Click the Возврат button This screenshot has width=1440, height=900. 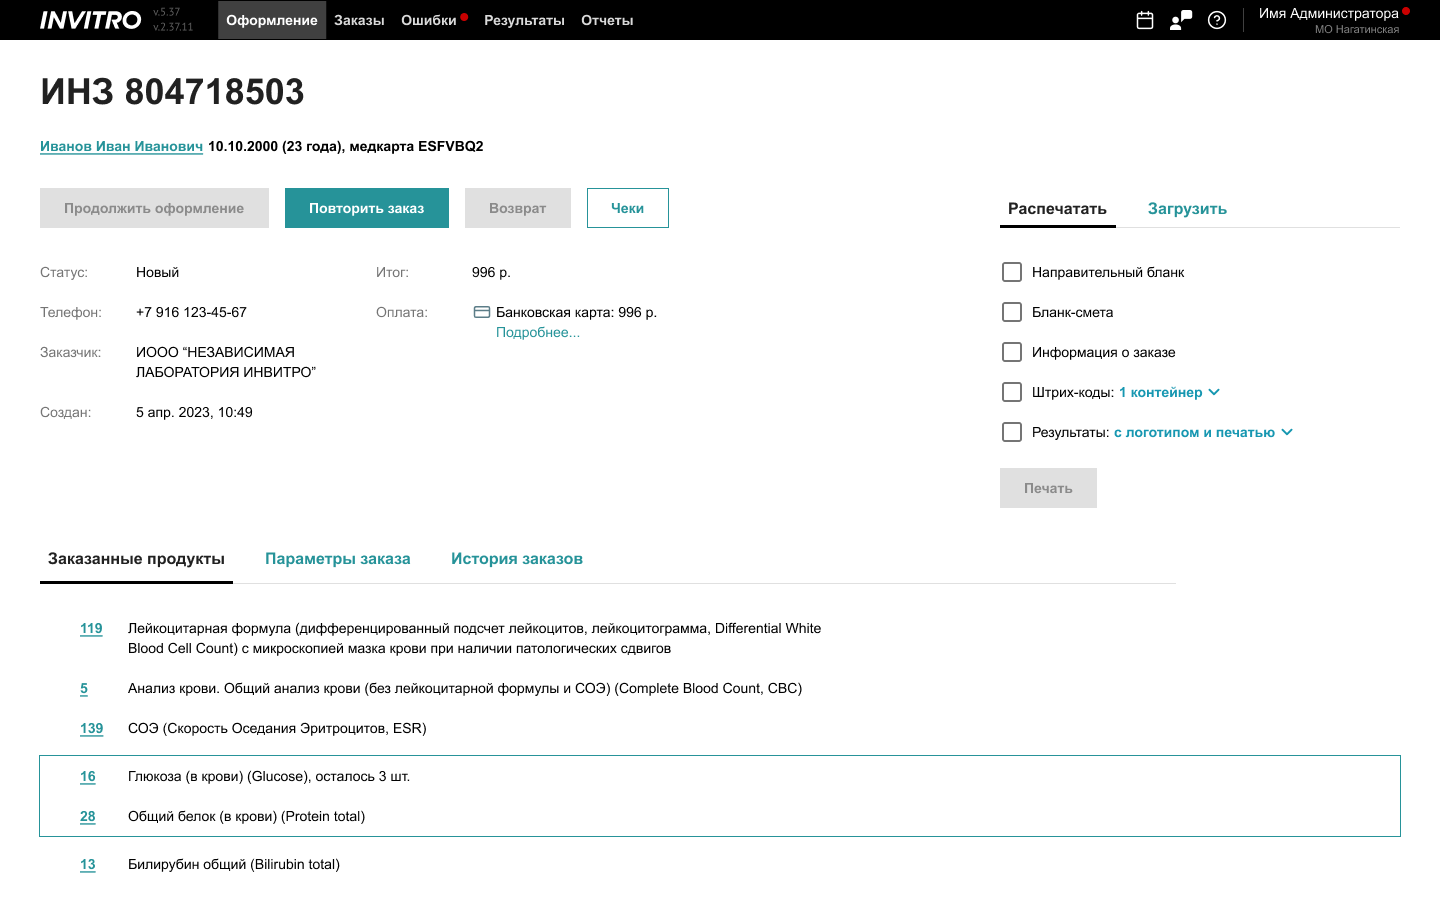click(x=518, y=208)
